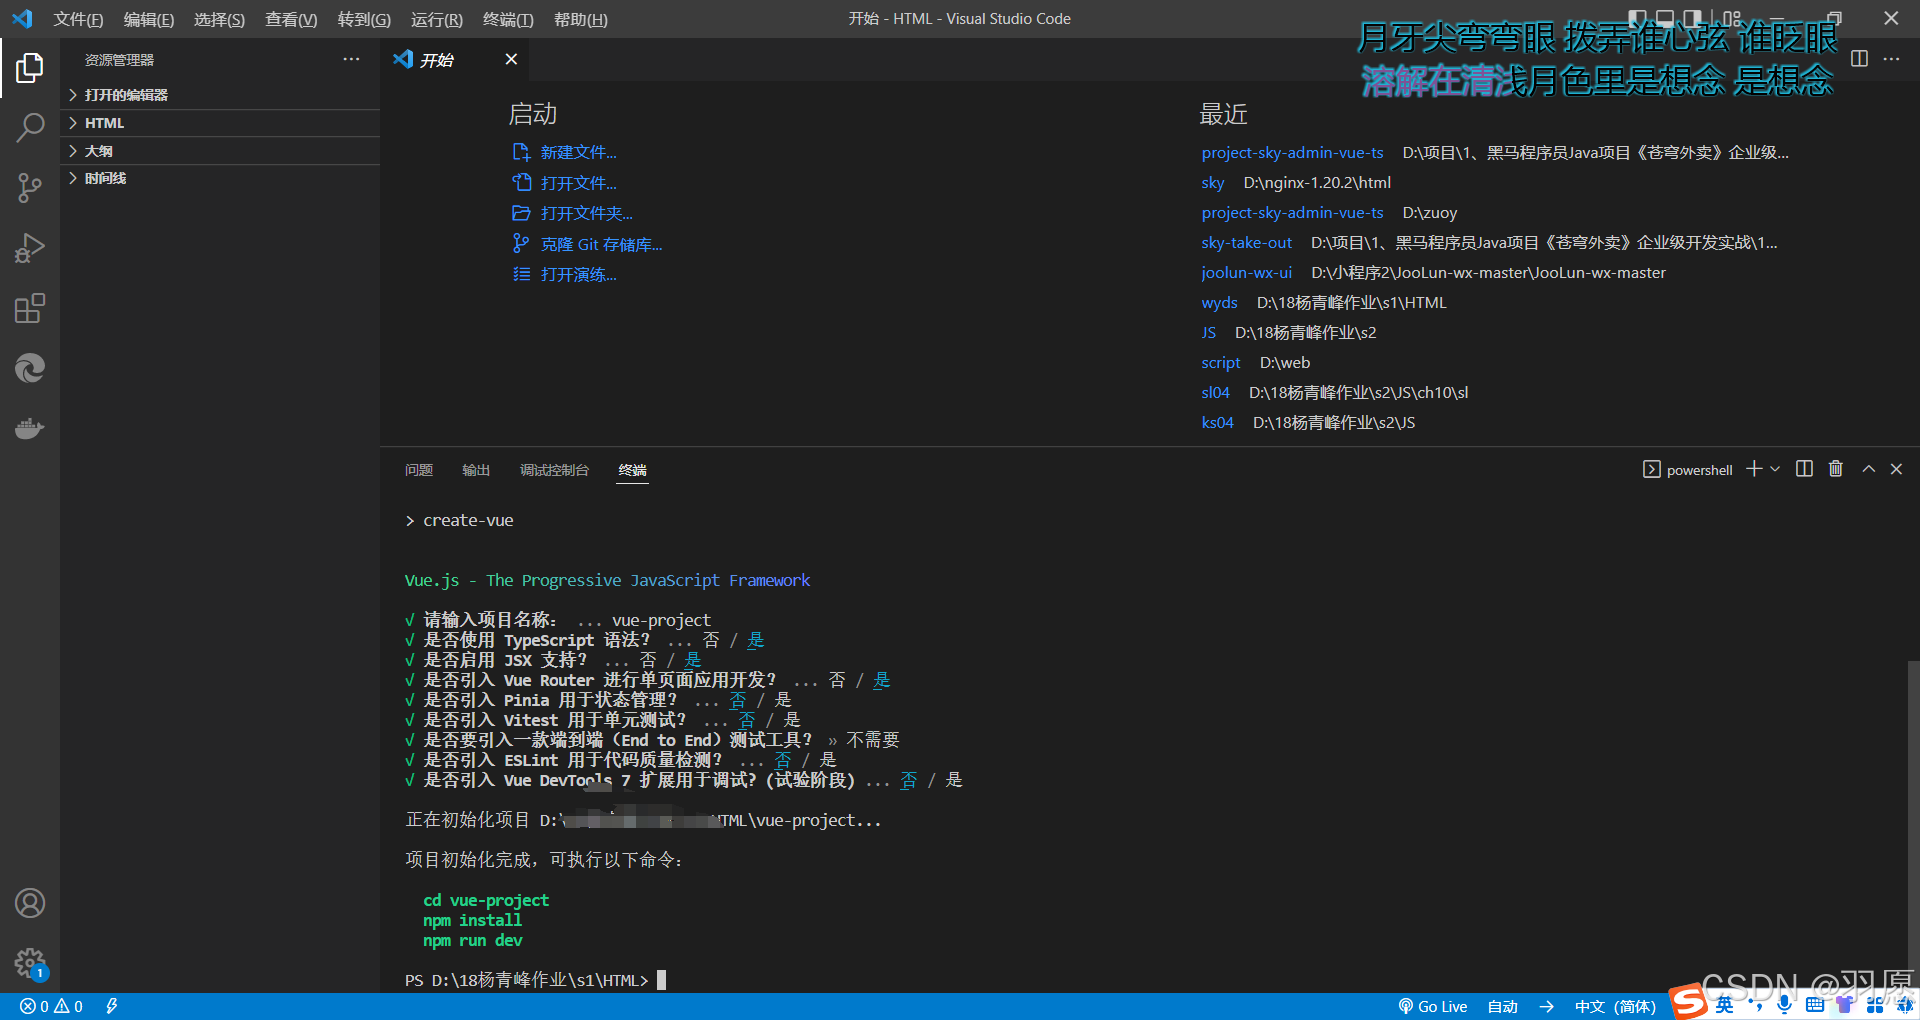Image resolution: width=1920 pixels, height=1020 pixels.
Task: Open the Manage gear icon
Action: (x=30, y=964)
